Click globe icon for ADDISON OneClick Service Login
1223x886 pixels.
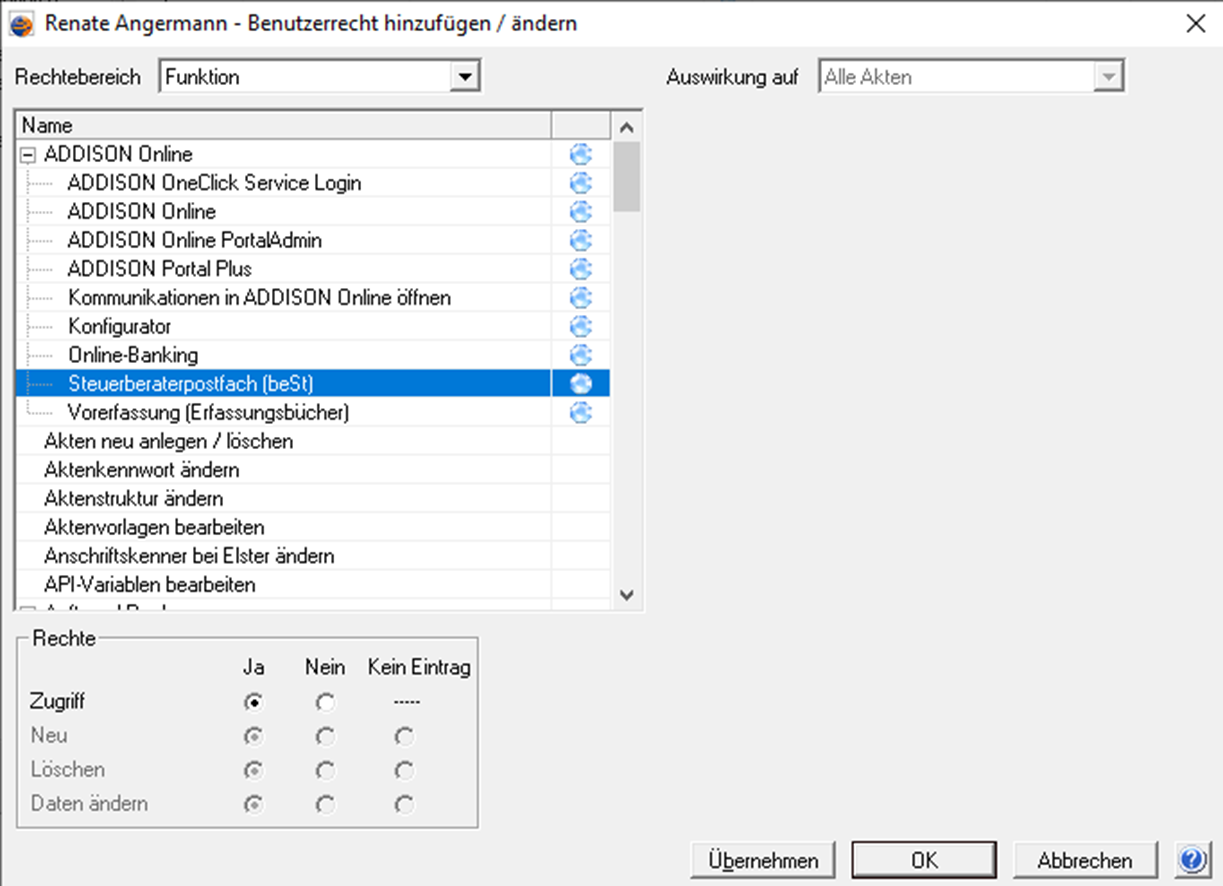(x=581, y=183)
